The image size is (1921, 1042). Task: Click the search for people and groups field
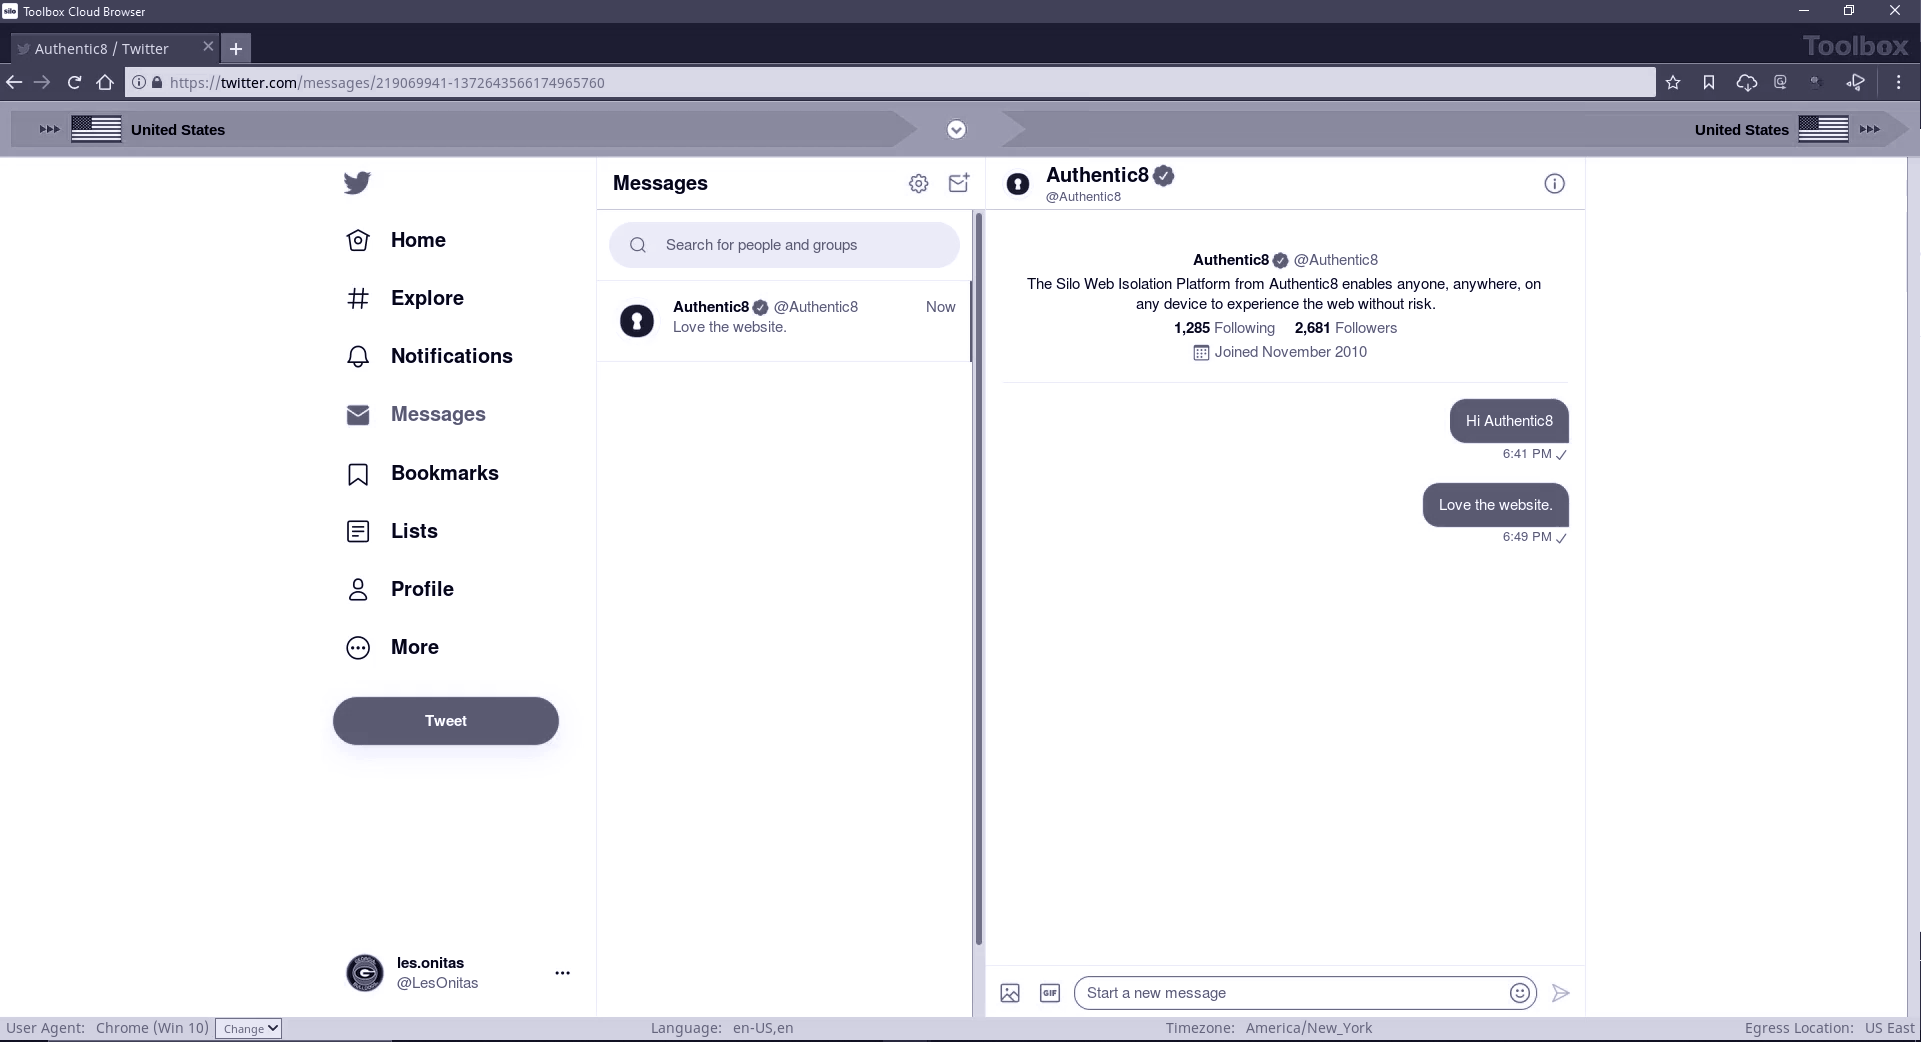pos(784,245)
